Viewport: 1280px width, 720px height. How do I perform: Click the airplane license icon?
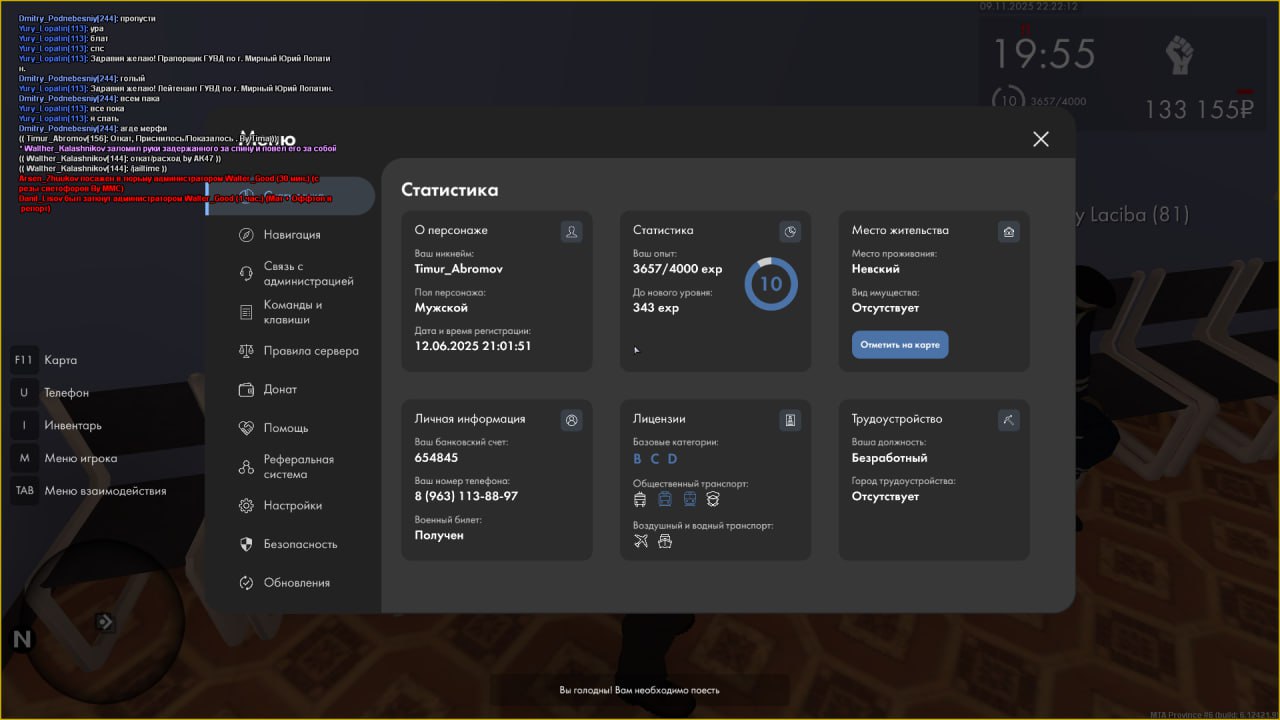[641, 541]
